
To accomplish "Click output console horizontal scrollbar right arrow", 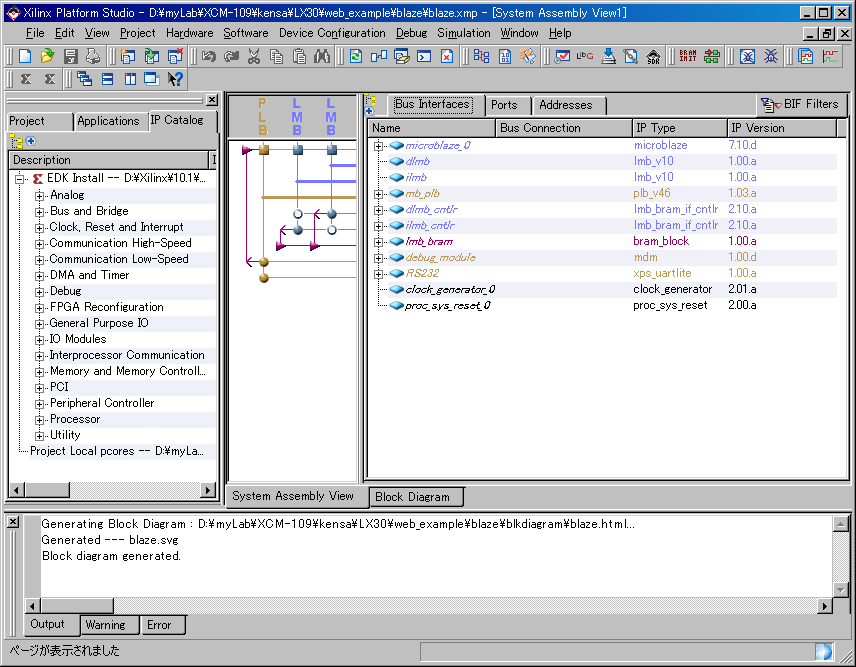I will pos(825,606).
